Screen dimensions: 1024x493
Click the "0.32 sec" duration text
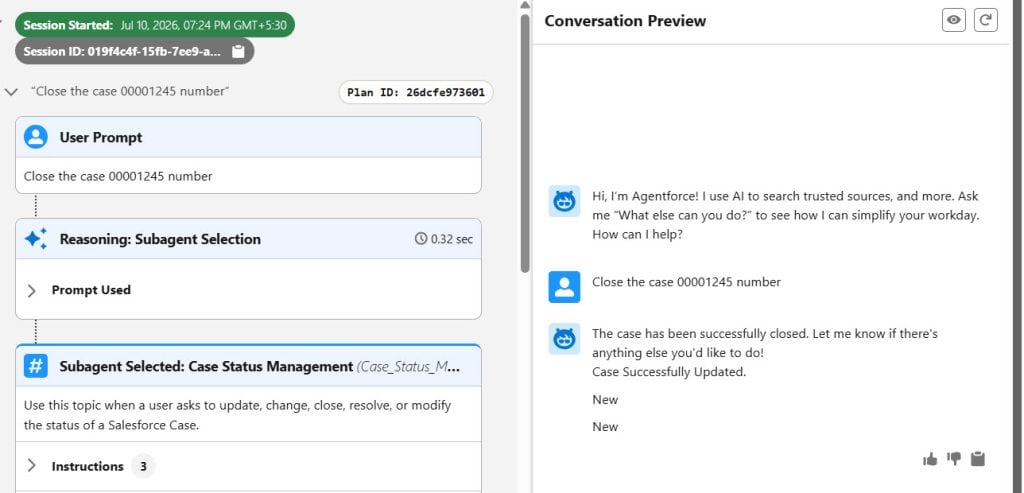tap(451, 239)
